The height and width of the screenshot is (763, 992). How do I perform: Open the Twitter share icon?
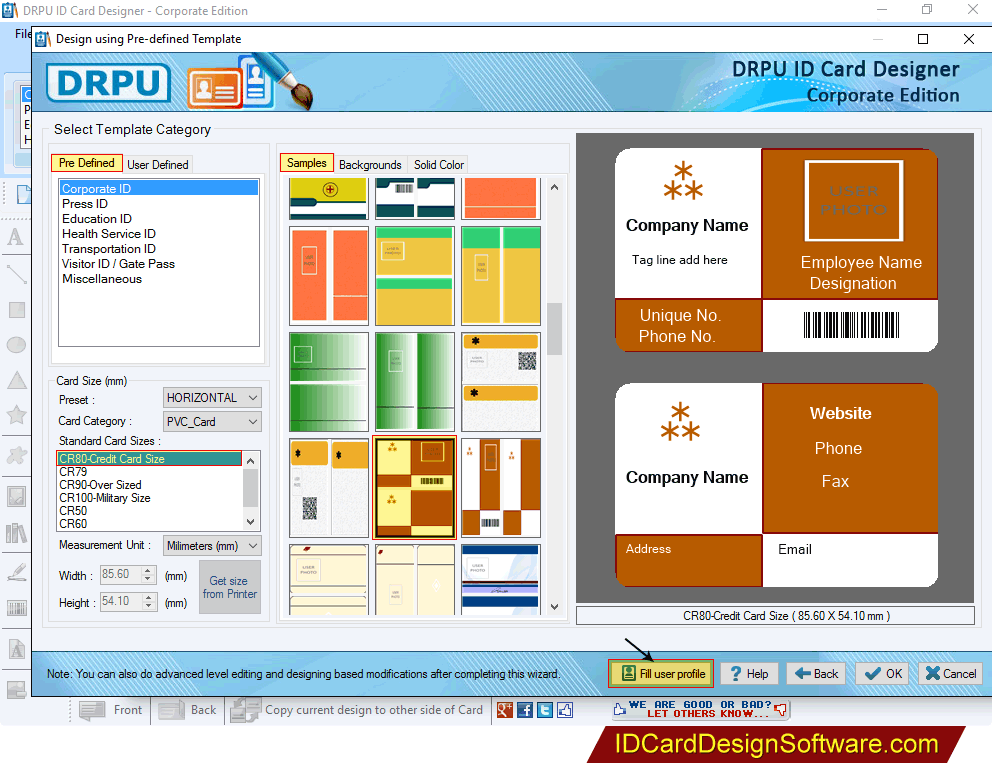coord(545,709)
